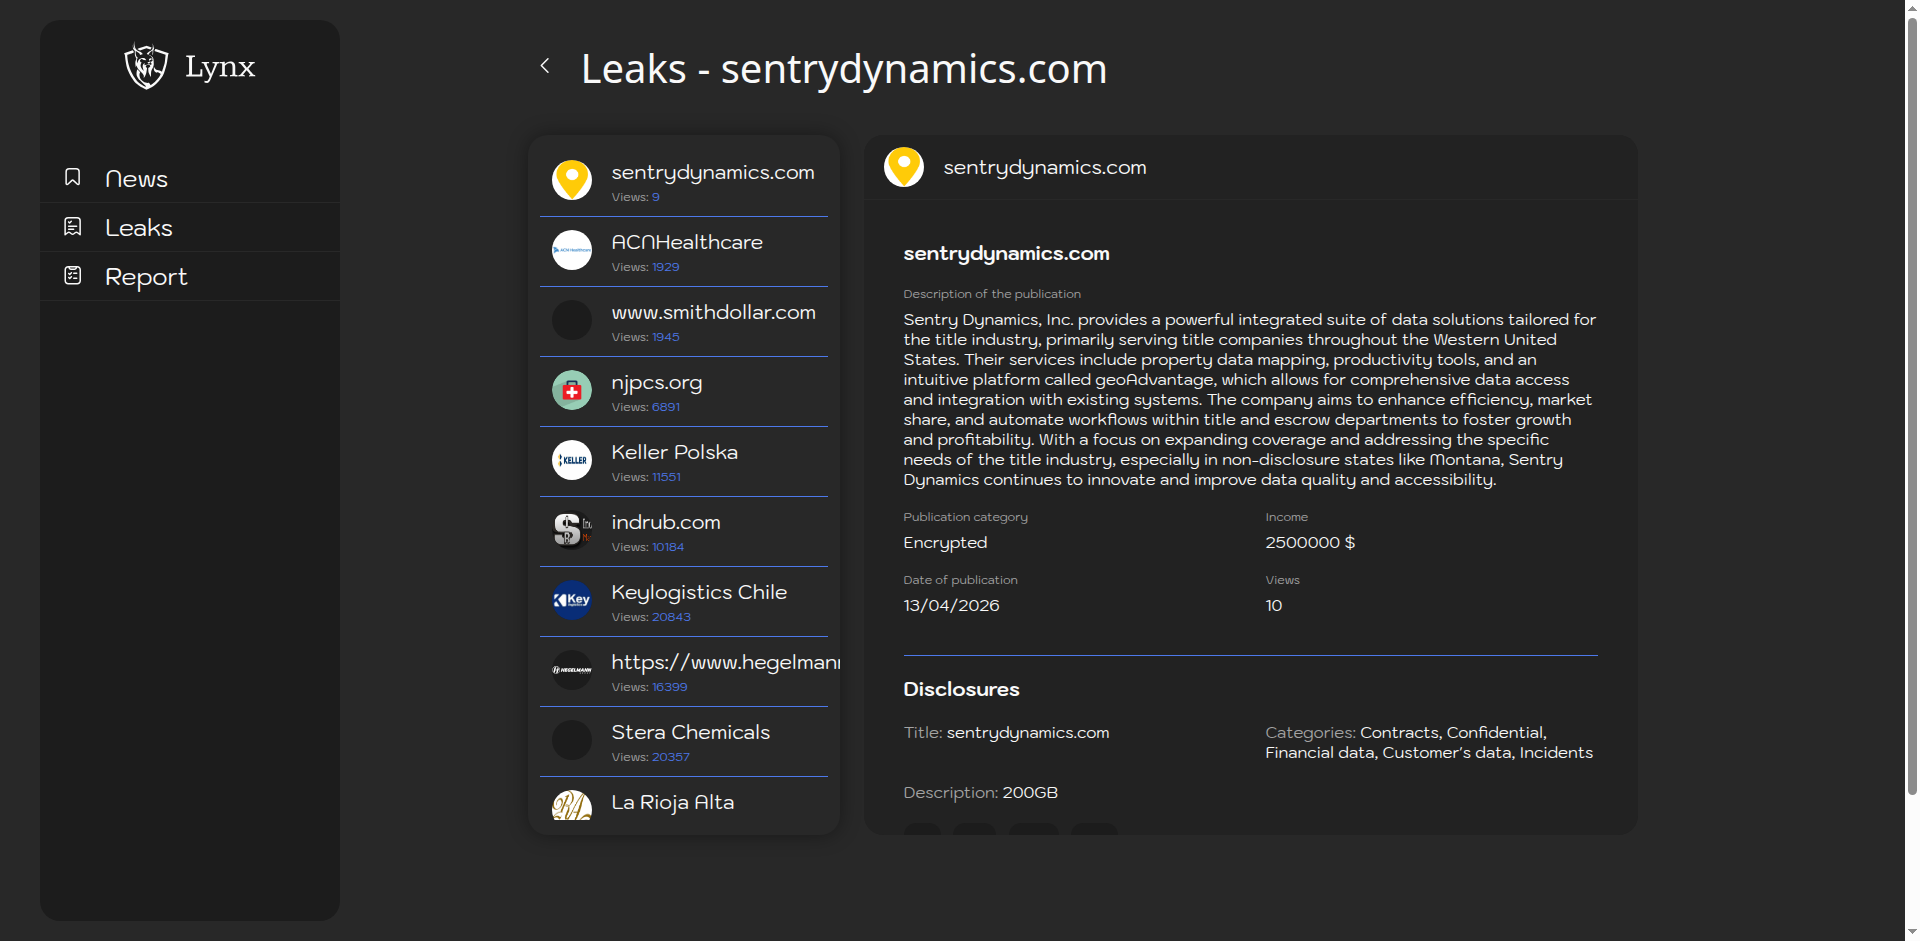Select the Keller Polska list entry
Image resolution: width=1920 pixels, height=941 pixels.
[684, 461]
